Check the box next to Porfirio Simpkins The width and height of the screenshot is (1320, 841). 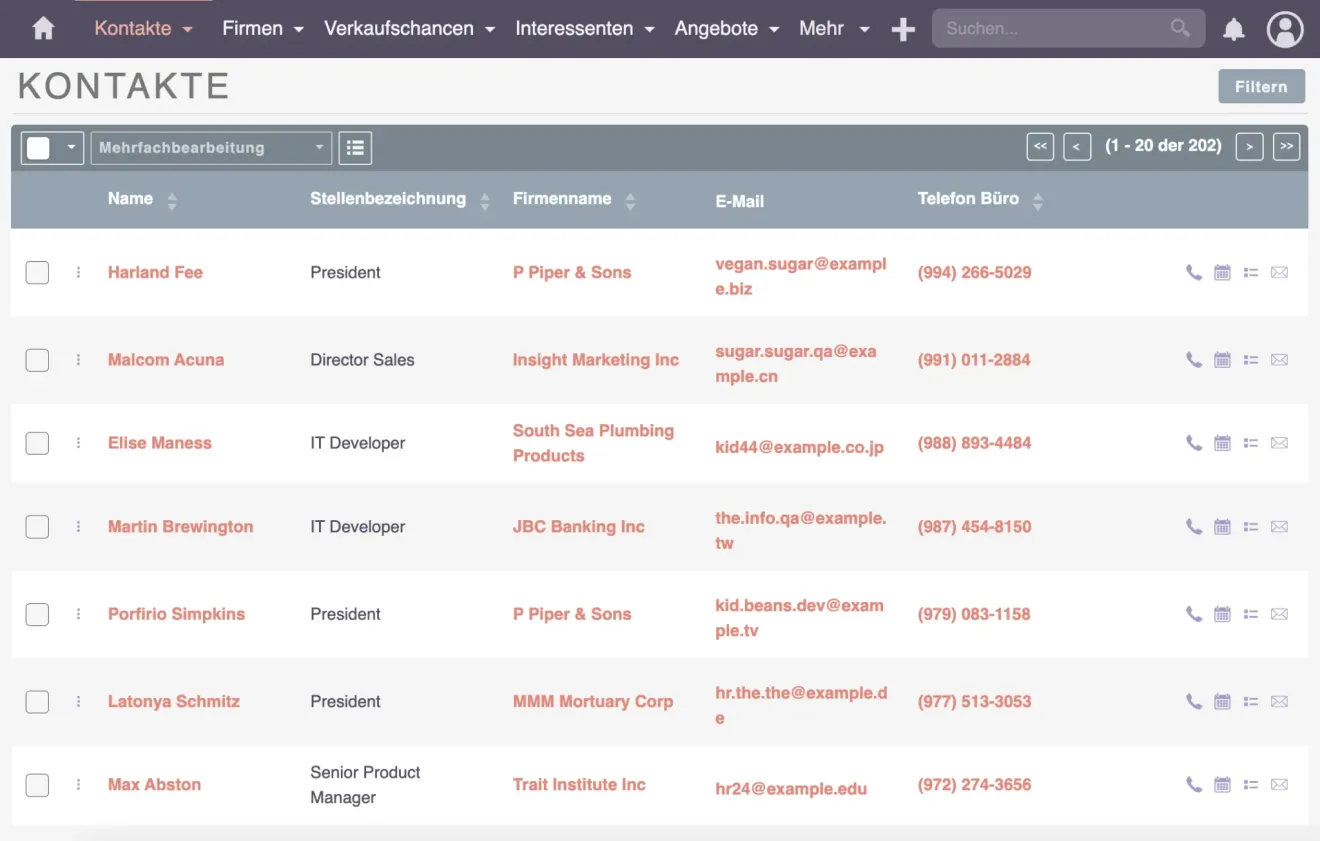click(37, 614)
